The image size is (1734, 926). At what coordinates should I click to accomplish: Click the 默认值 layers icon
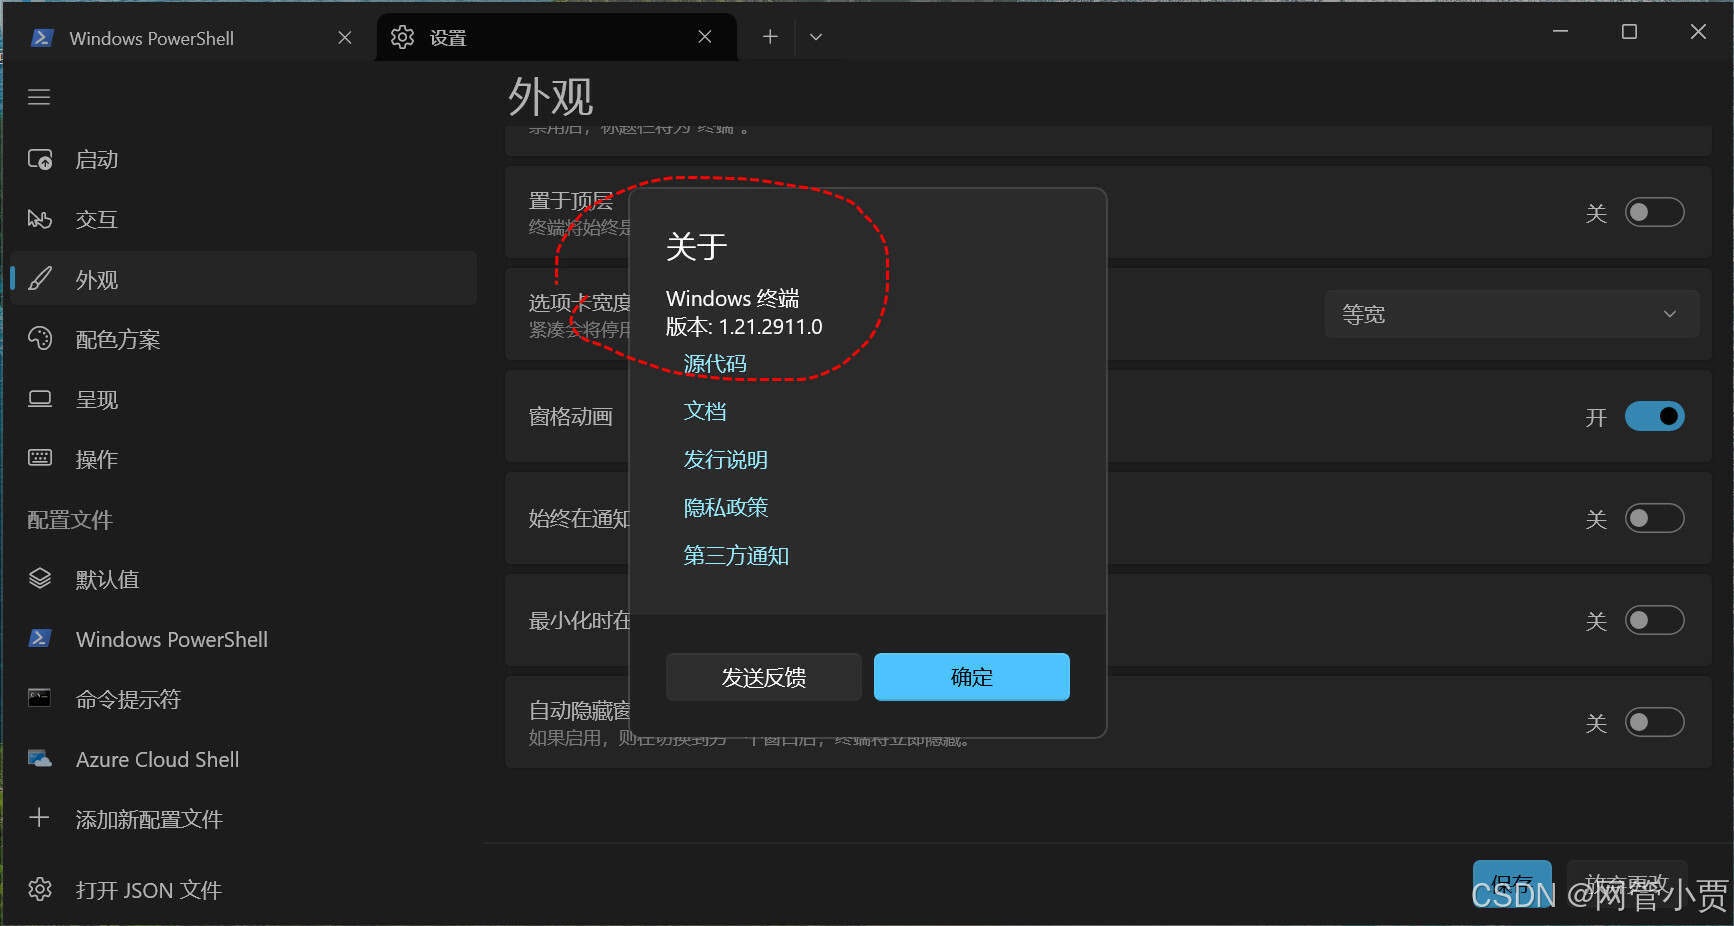[40, 579]
